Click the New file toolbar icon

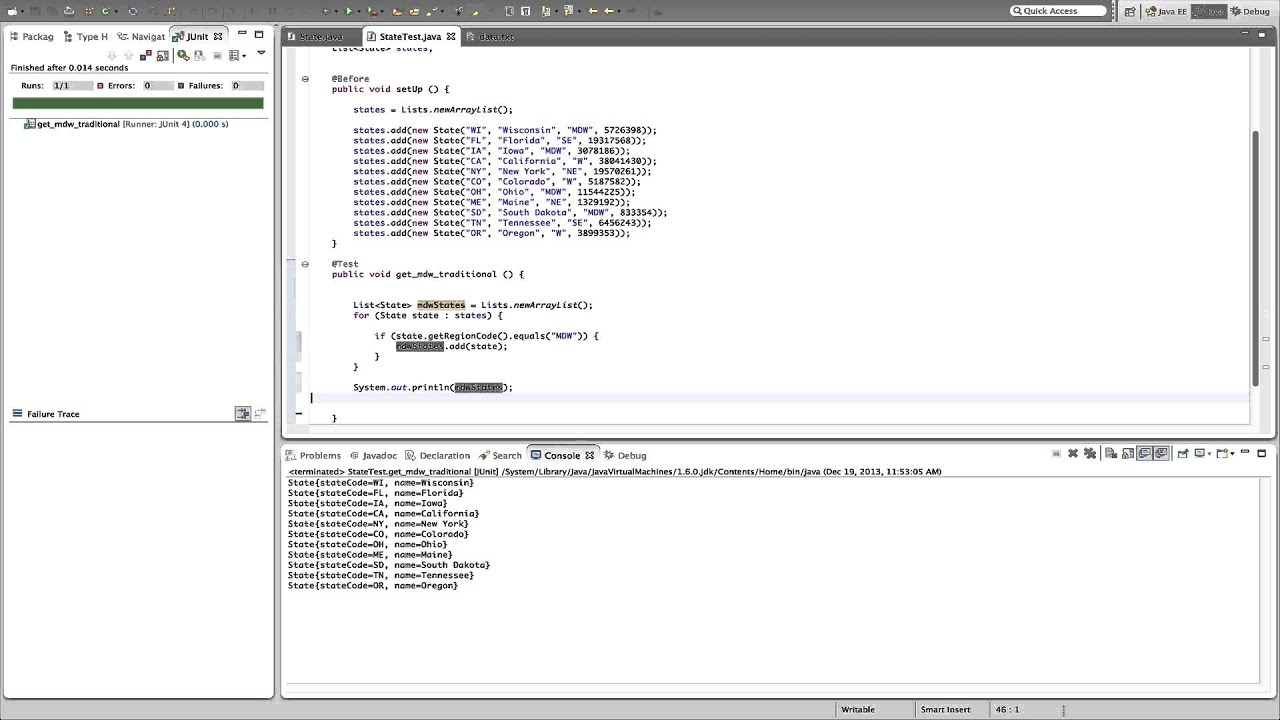click(x=11, y=11)
